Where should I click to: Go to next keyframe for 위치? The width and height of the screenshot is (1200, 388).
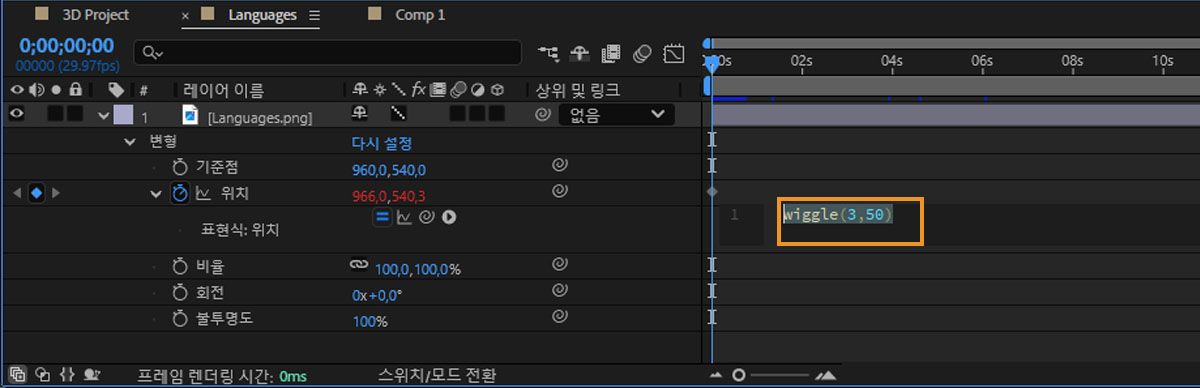click(57, 193)
